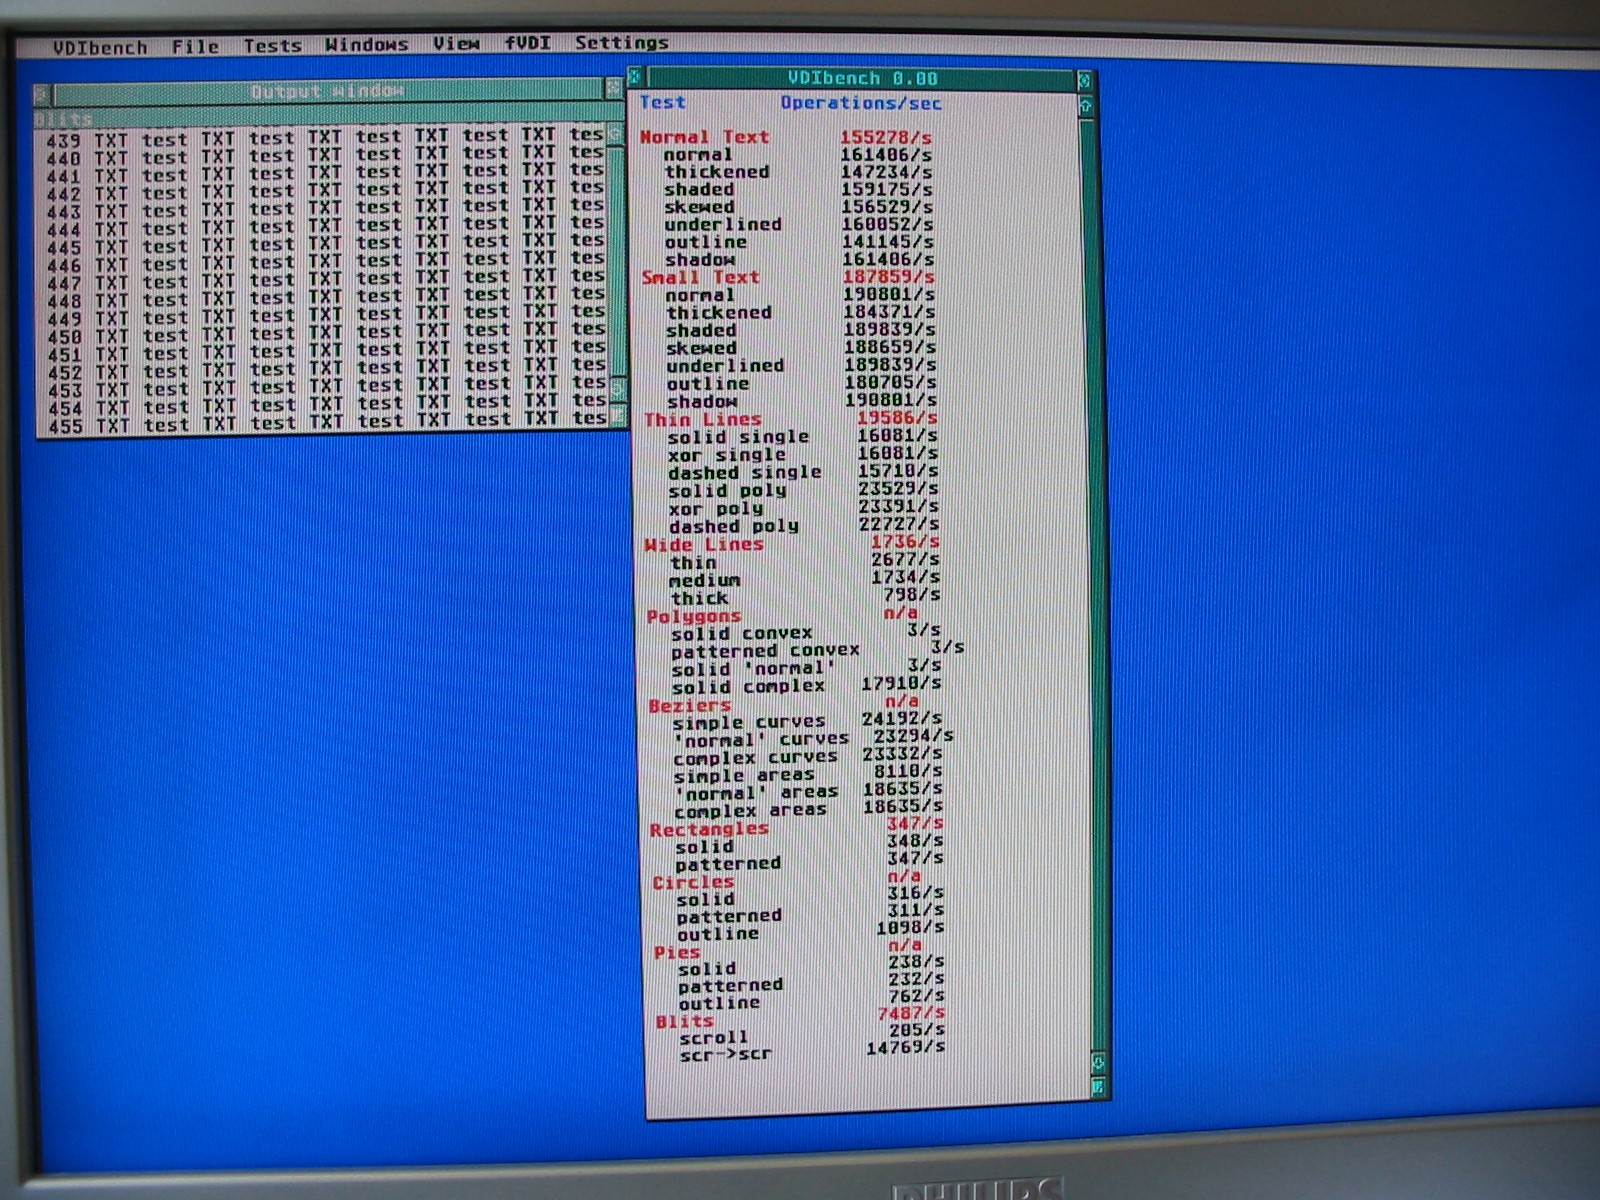Click the VDIbench results window sizer gadget
Screen dimensions: 1600x1200
(x=1099, y=1086)
